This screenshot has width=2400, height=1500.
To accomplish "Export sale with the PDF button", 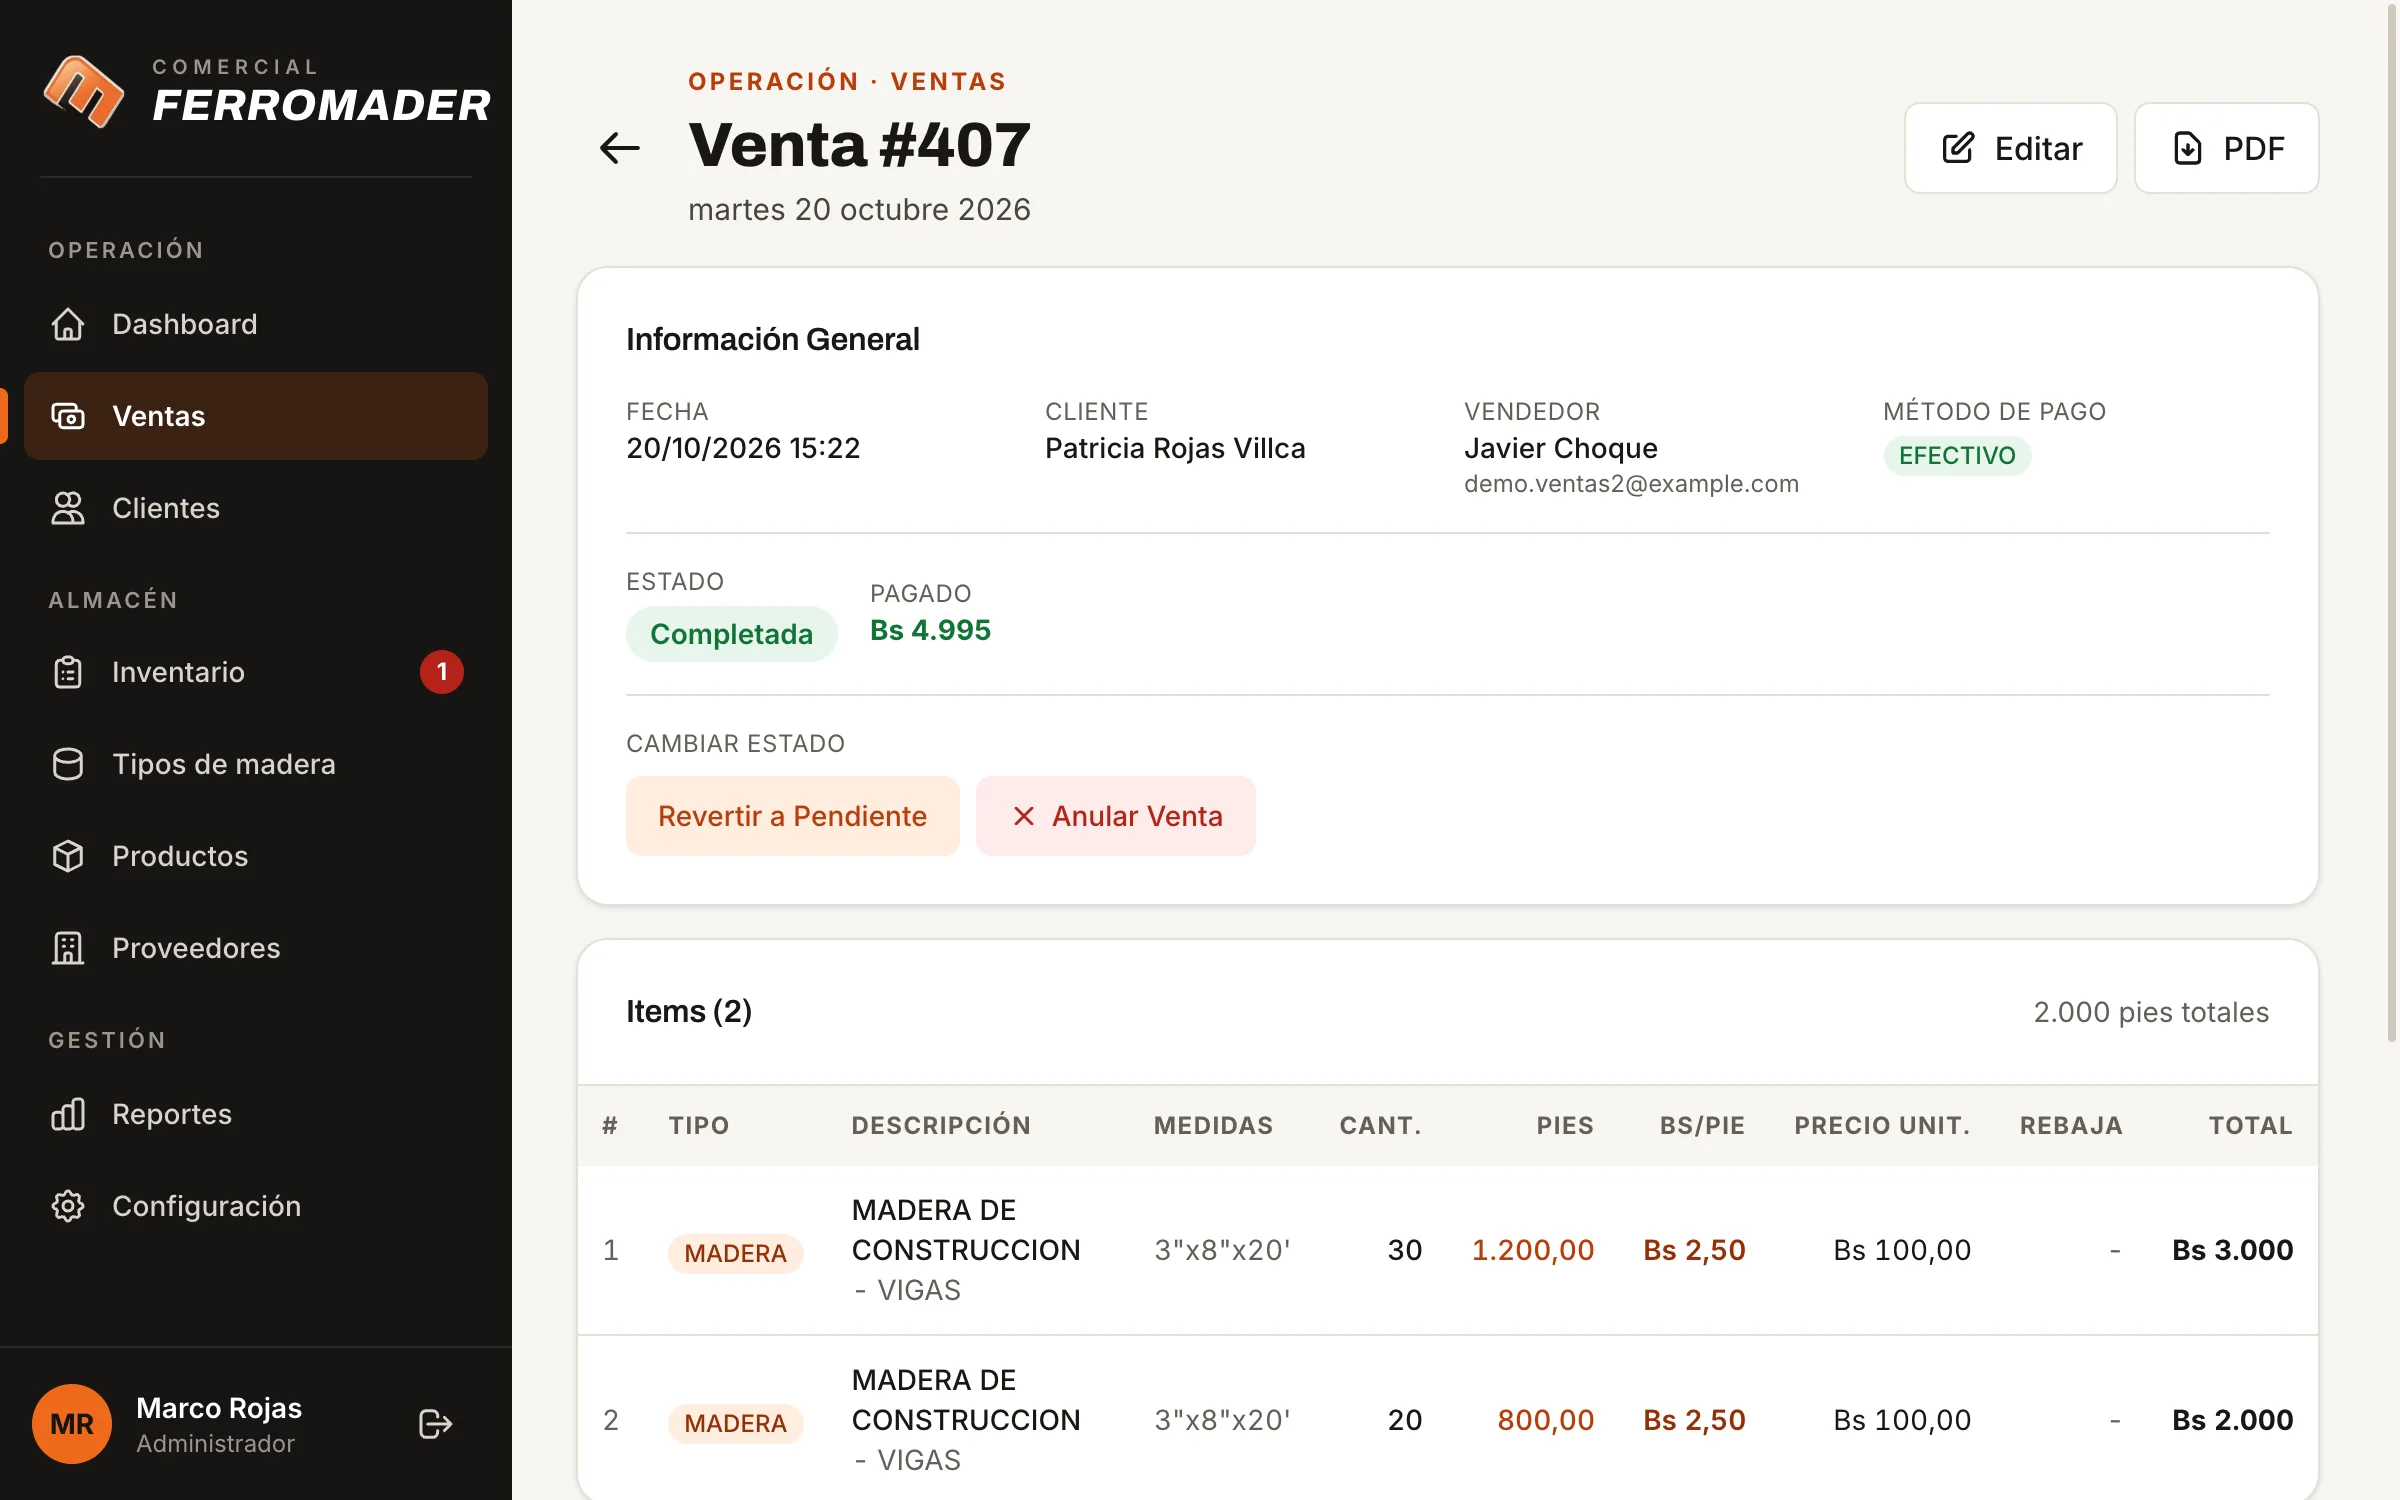I will (2227, 148).
